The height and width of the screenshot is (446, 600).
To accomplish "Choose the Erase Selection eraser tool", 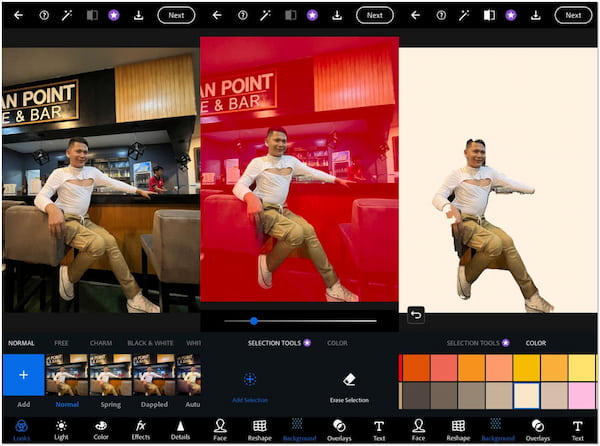I will pos(349,380).
